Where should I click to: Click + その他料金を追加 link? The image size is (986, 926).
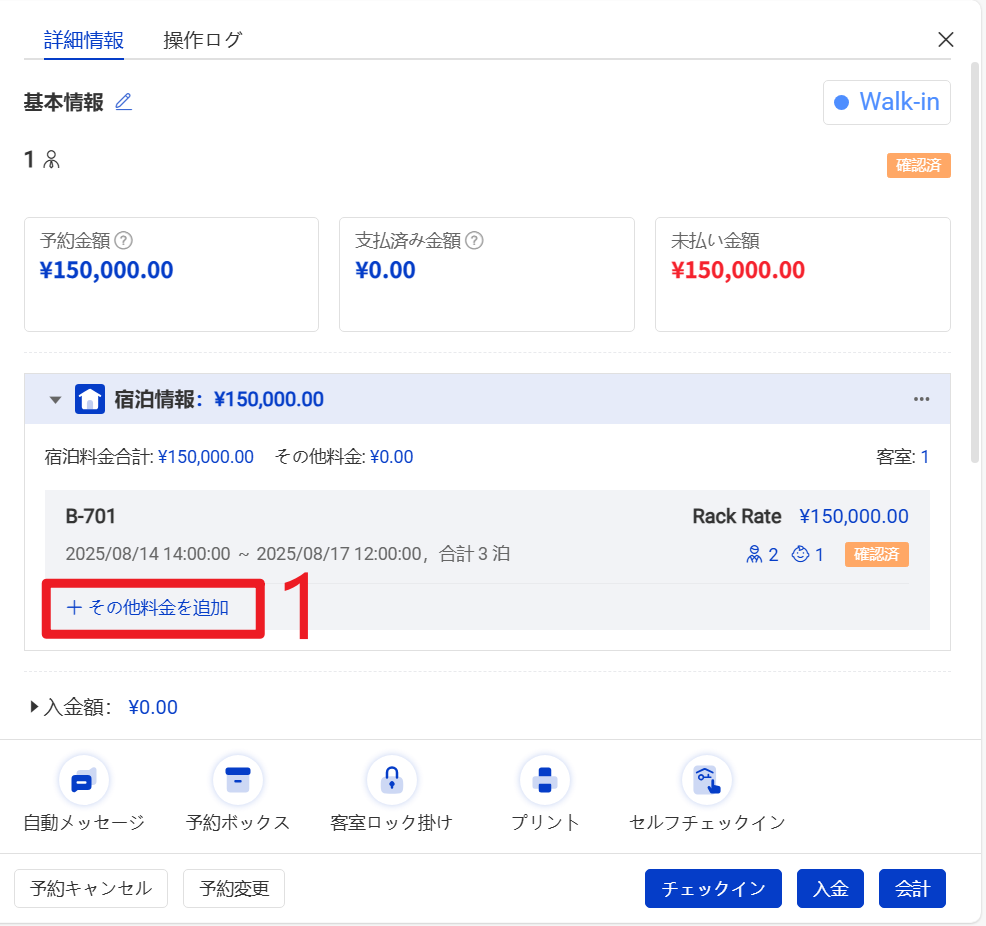(x=148, y=608)
